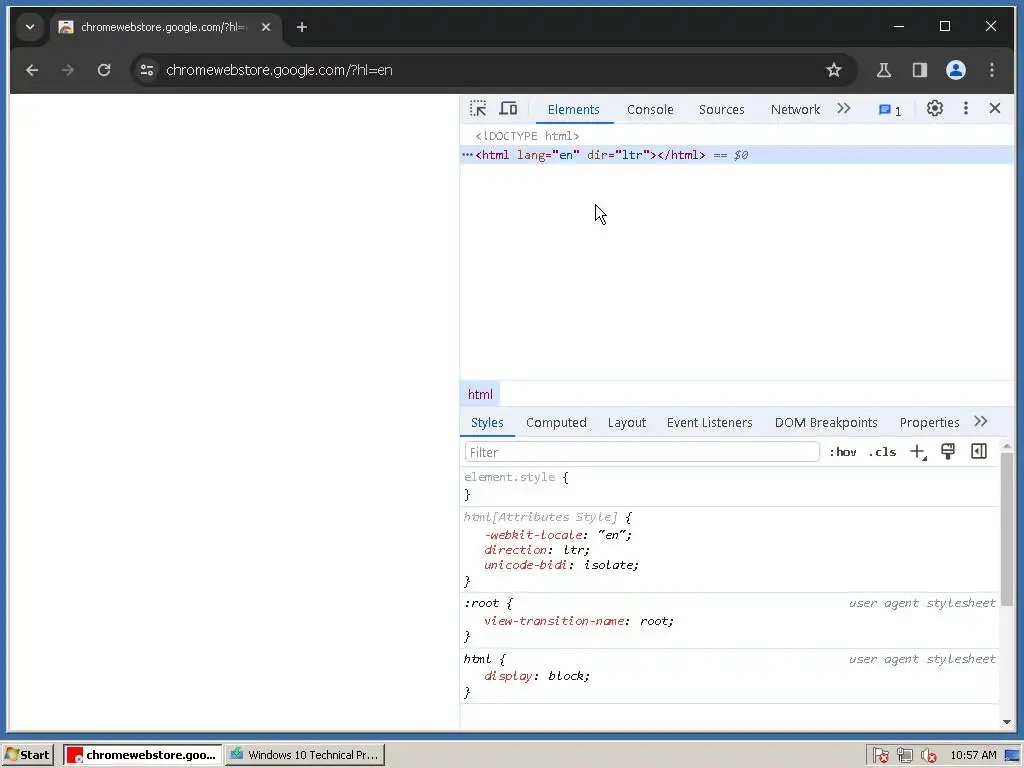This screenshot has width=1024, height=768.
Task: Show more Styles sidebar tabs chevron
Action: (x=981, y=422)
